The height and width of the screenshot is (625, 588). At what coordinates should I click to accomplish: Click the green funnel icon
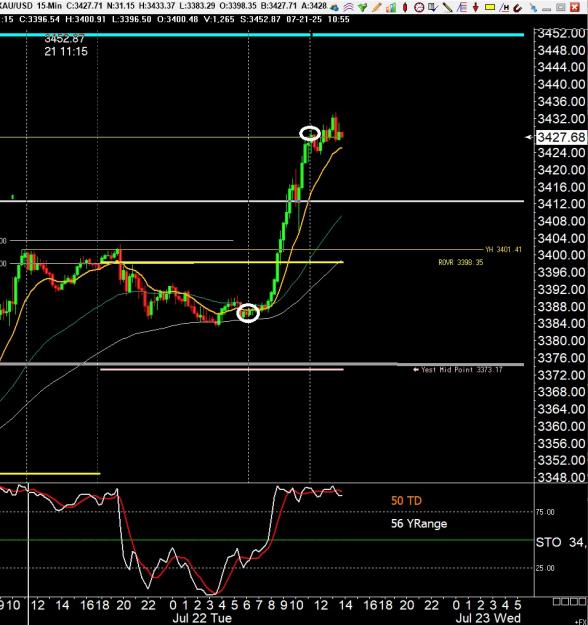click(x=362, y=7)
